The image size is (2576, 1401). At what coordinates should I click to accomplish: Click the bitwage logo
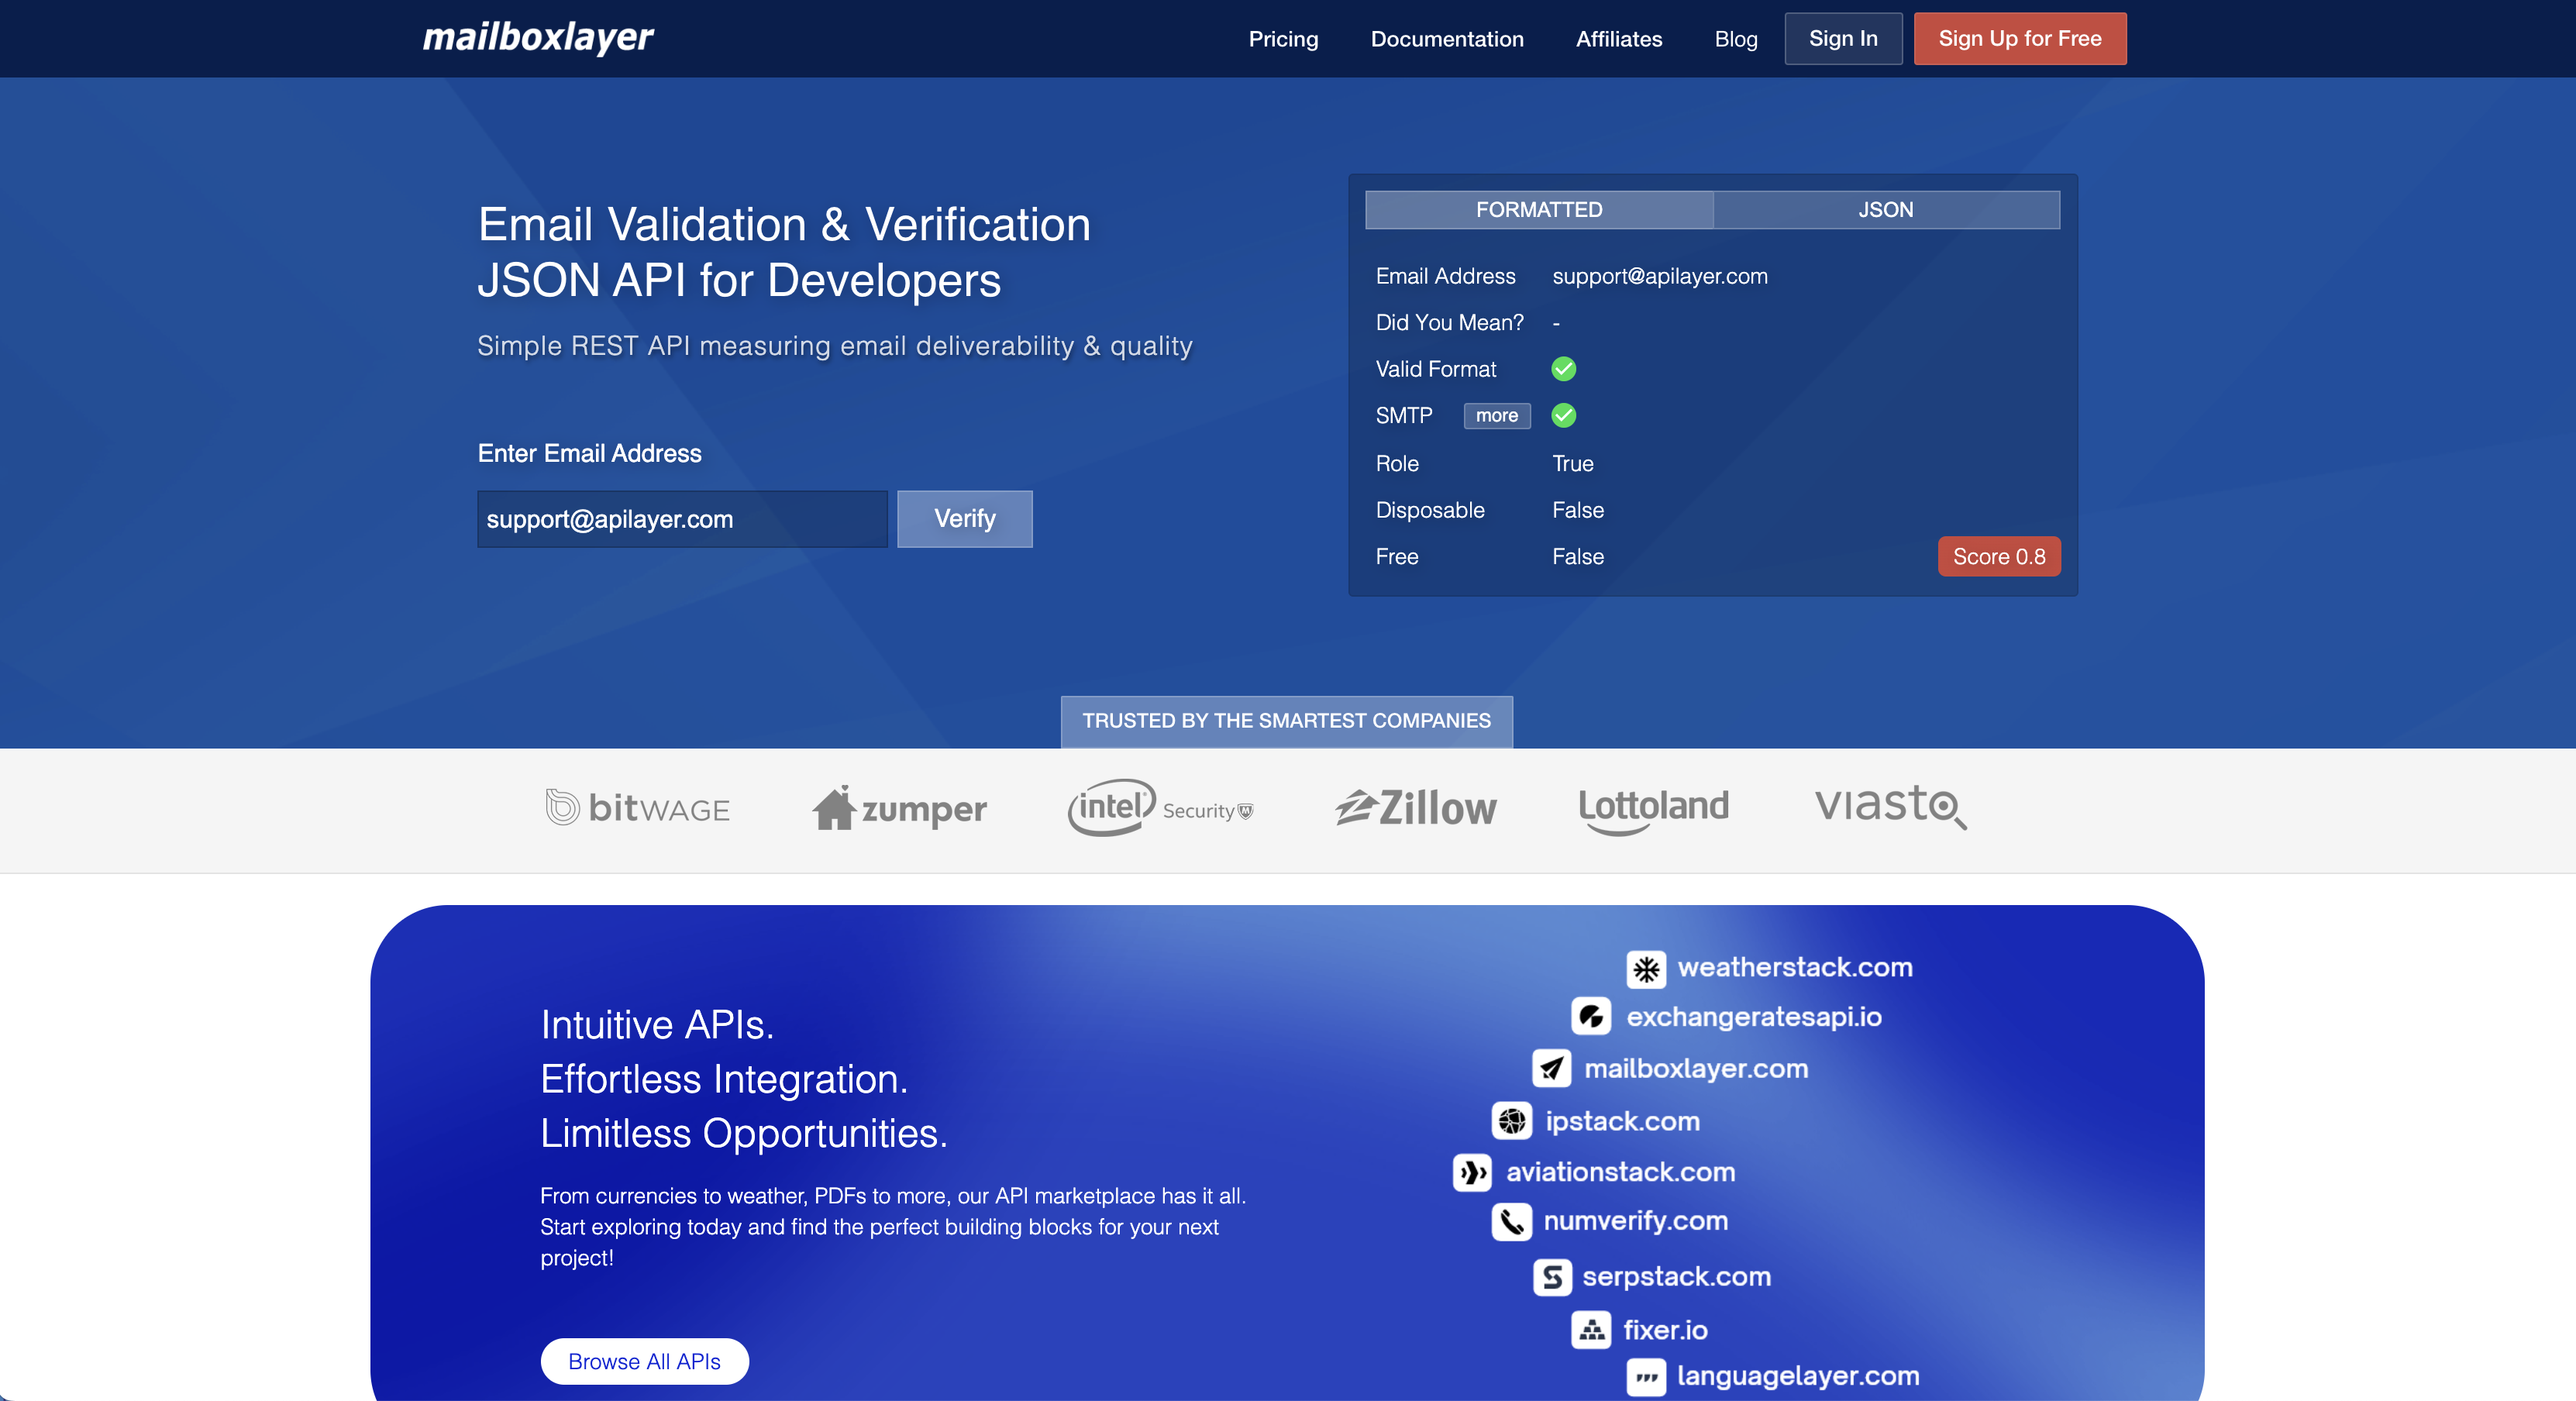(638, 807)
